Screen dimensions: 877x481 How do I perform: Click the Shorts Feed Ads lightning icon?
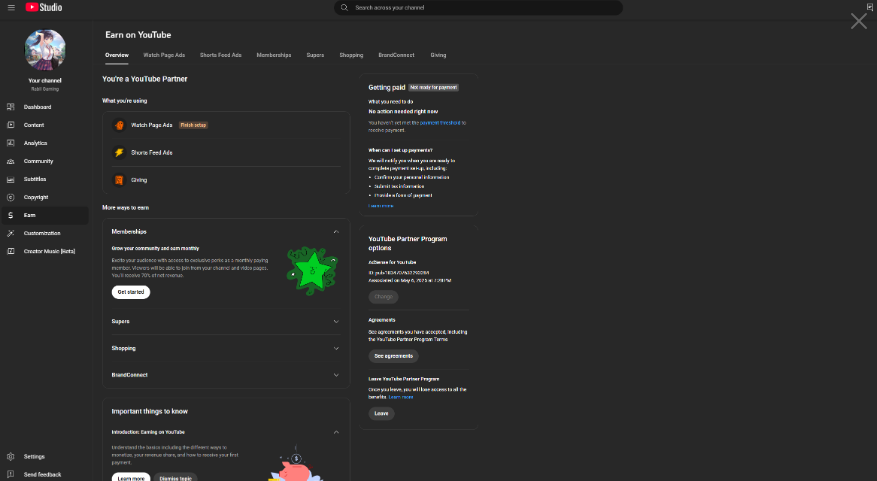119,152
